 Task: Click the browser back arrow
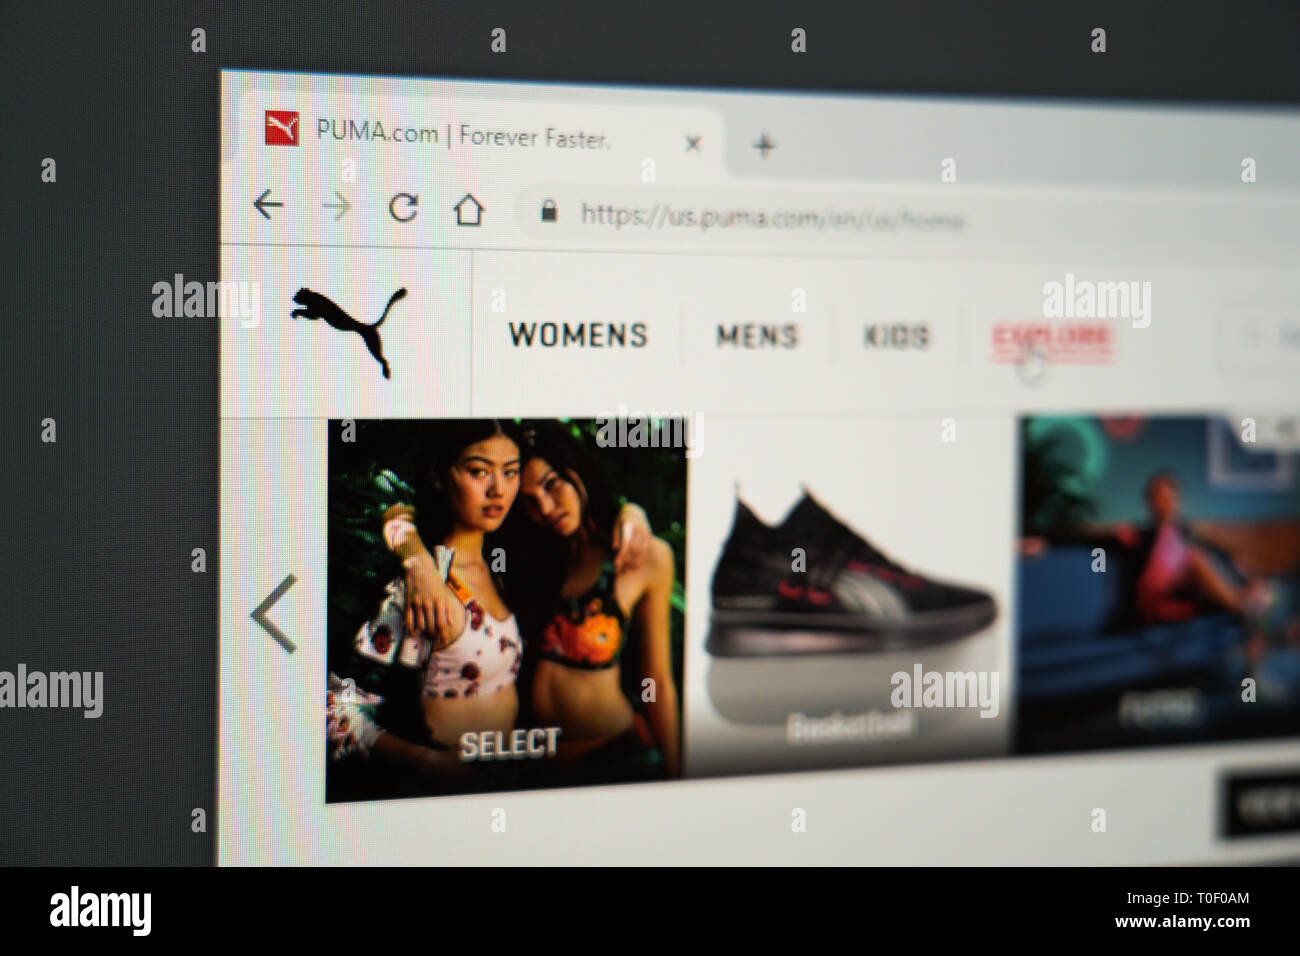point(268,205)
